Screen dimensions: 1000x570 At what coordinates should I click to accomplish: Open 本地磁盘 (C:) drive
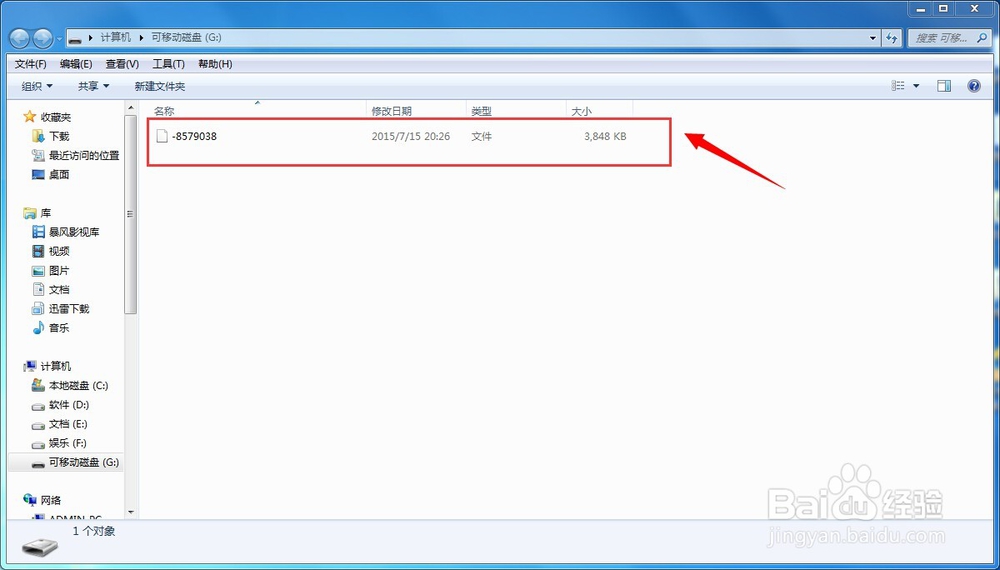click(78, 386)
